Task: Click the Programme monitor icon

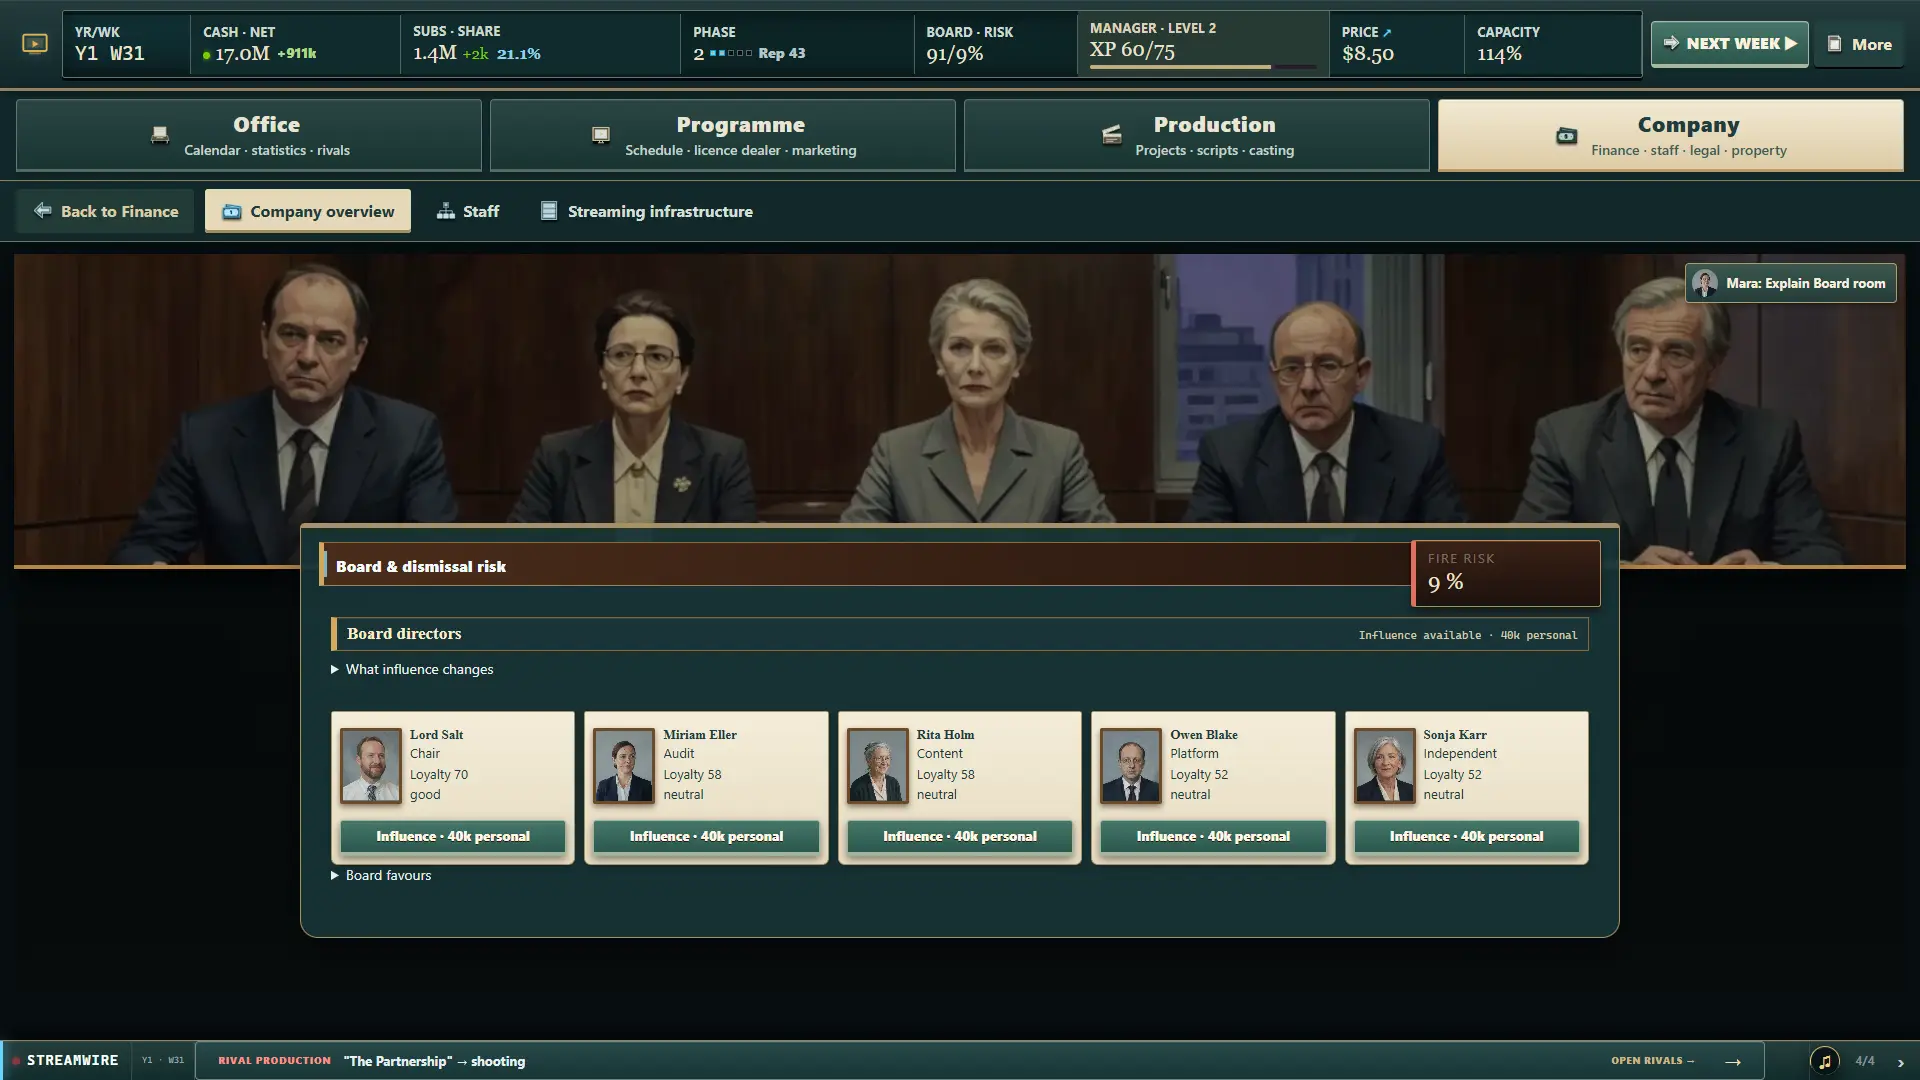Action: (x=601, y=135)
